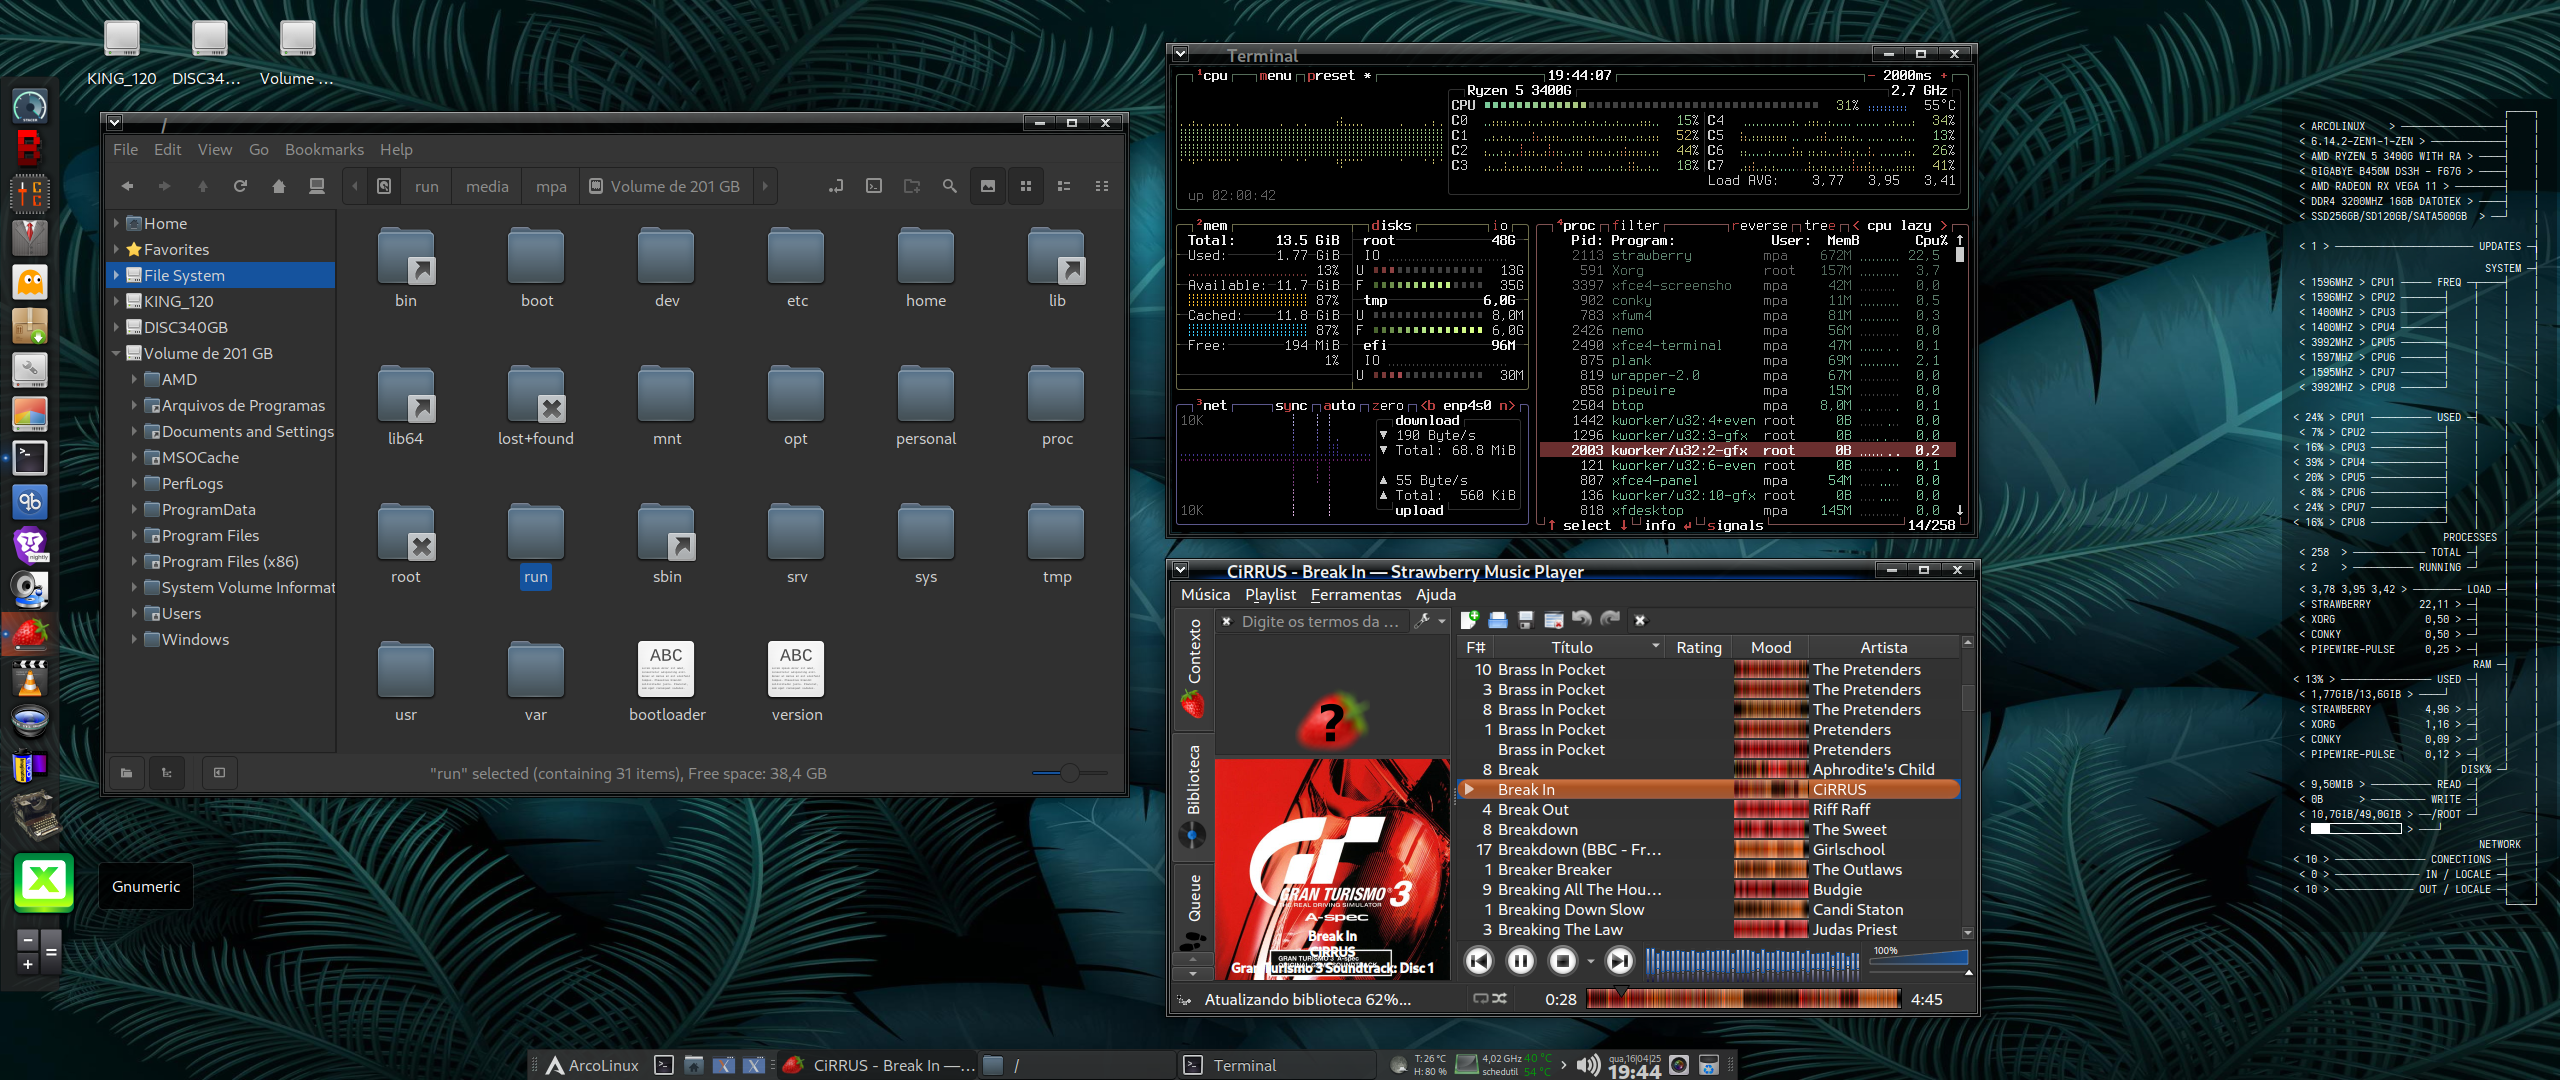Collapse the Volume de 201 GB tree
The width and height of the screenshot is (2560, 1080).
(x=116, y=353)
